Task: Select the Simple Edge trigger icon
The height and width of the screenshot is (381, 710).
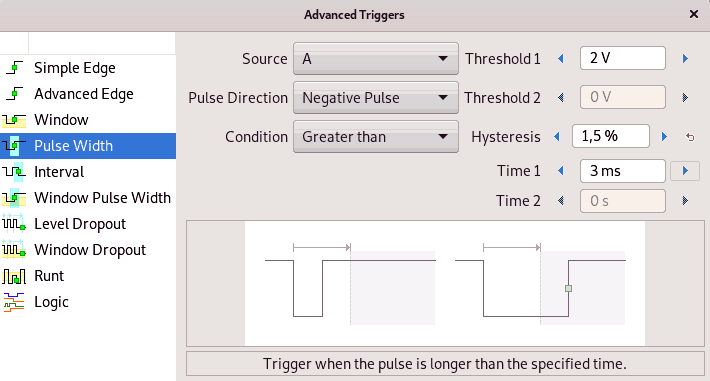Action: [x=14, y=68]
